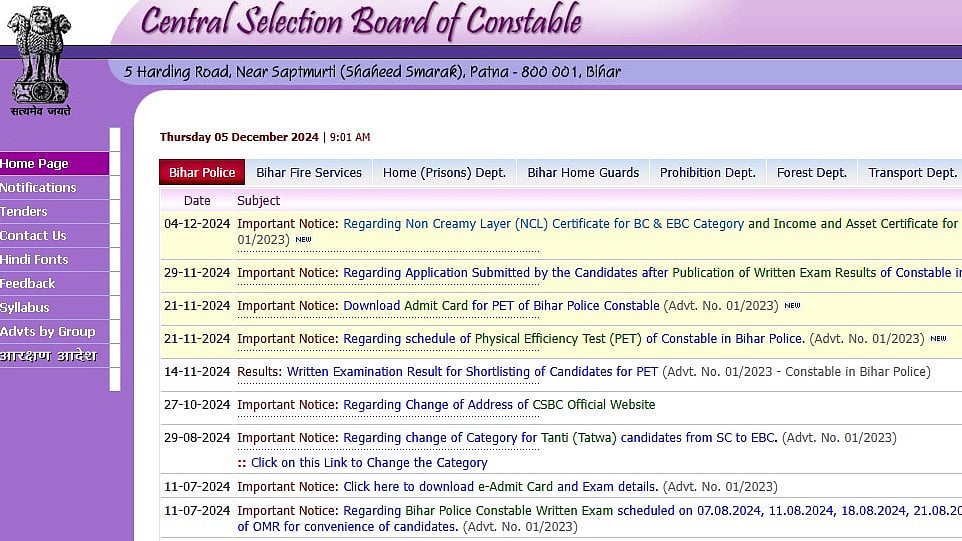Go to Home Page in sidebar
The width and height of the screenshot is (962, 541).
point(35,163)
